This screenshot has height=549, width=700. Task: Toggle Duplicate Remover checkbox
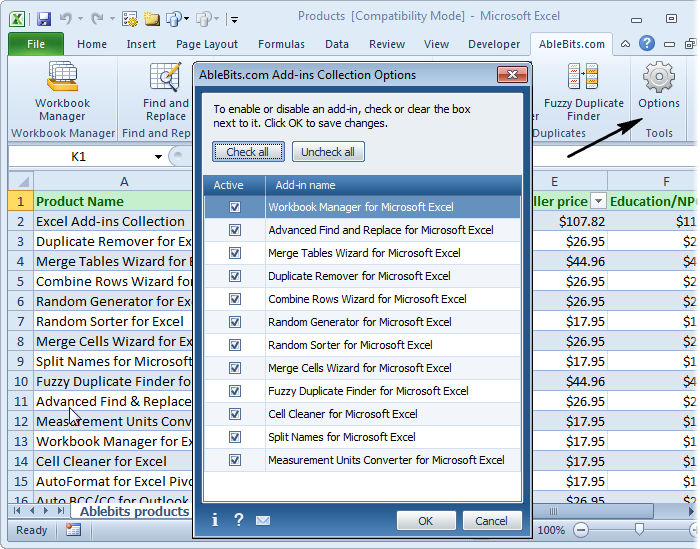pos(235,276)
